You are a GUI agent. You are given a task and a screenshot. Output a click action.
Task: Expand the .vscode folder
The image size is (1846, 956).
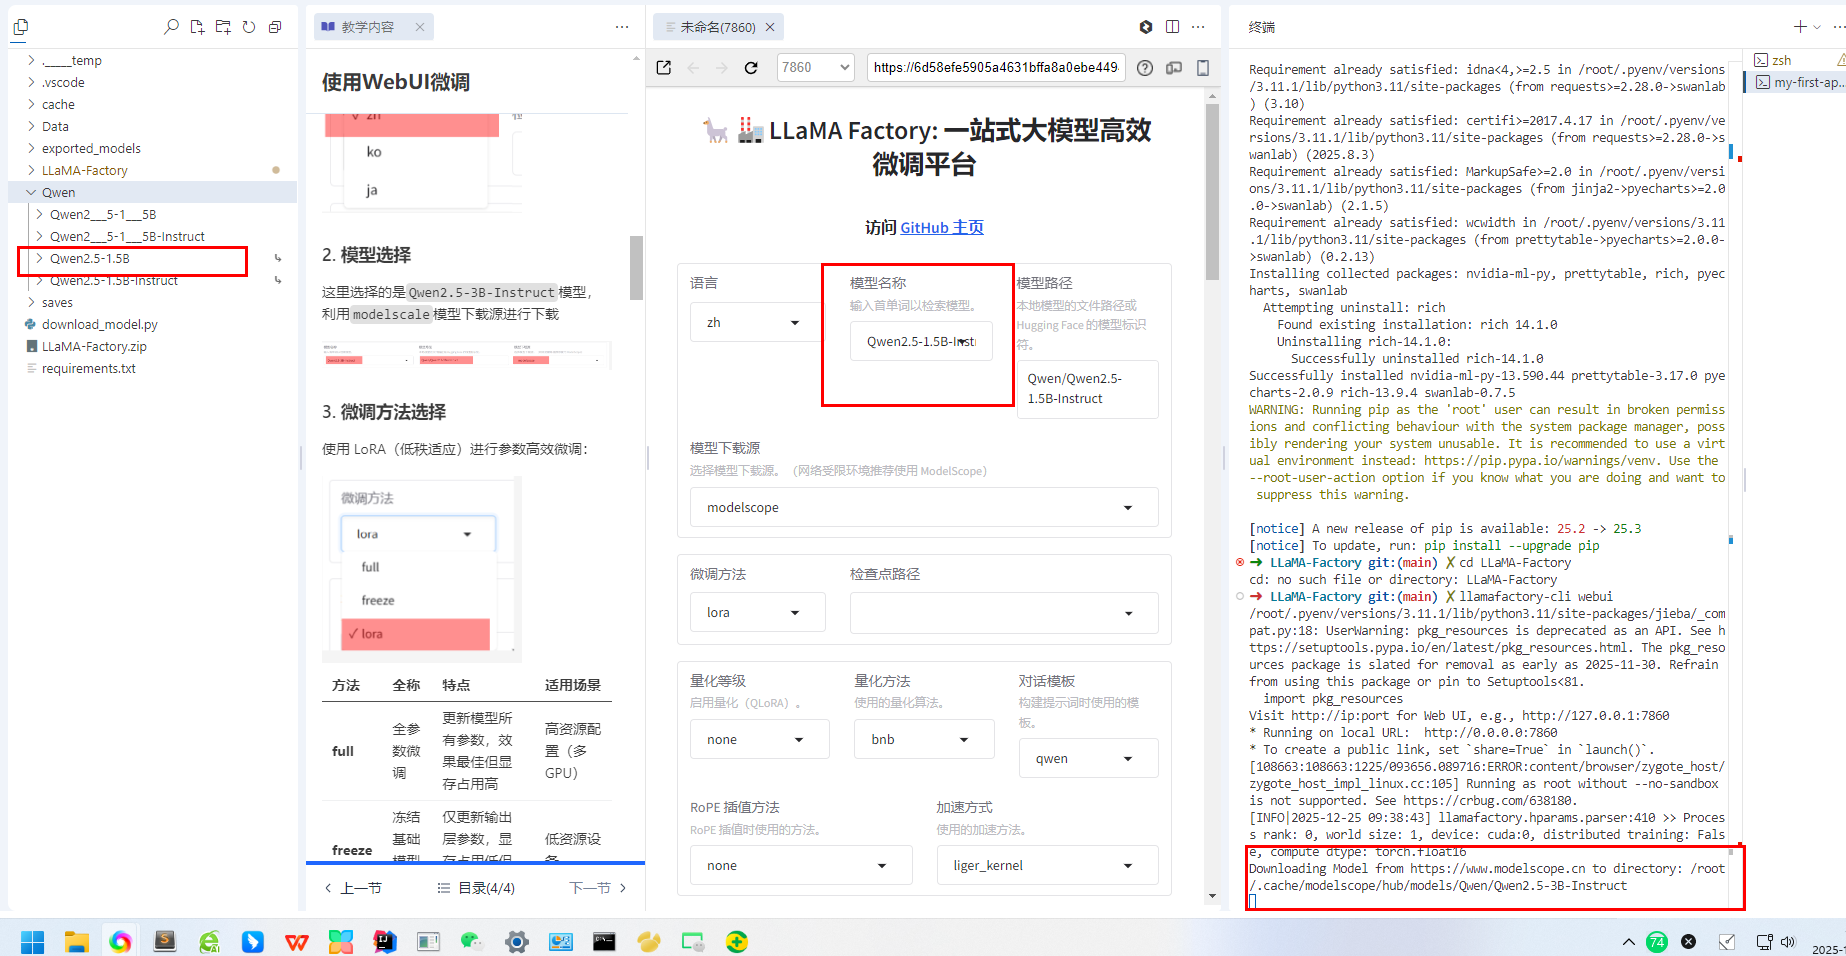coord(152,82)
